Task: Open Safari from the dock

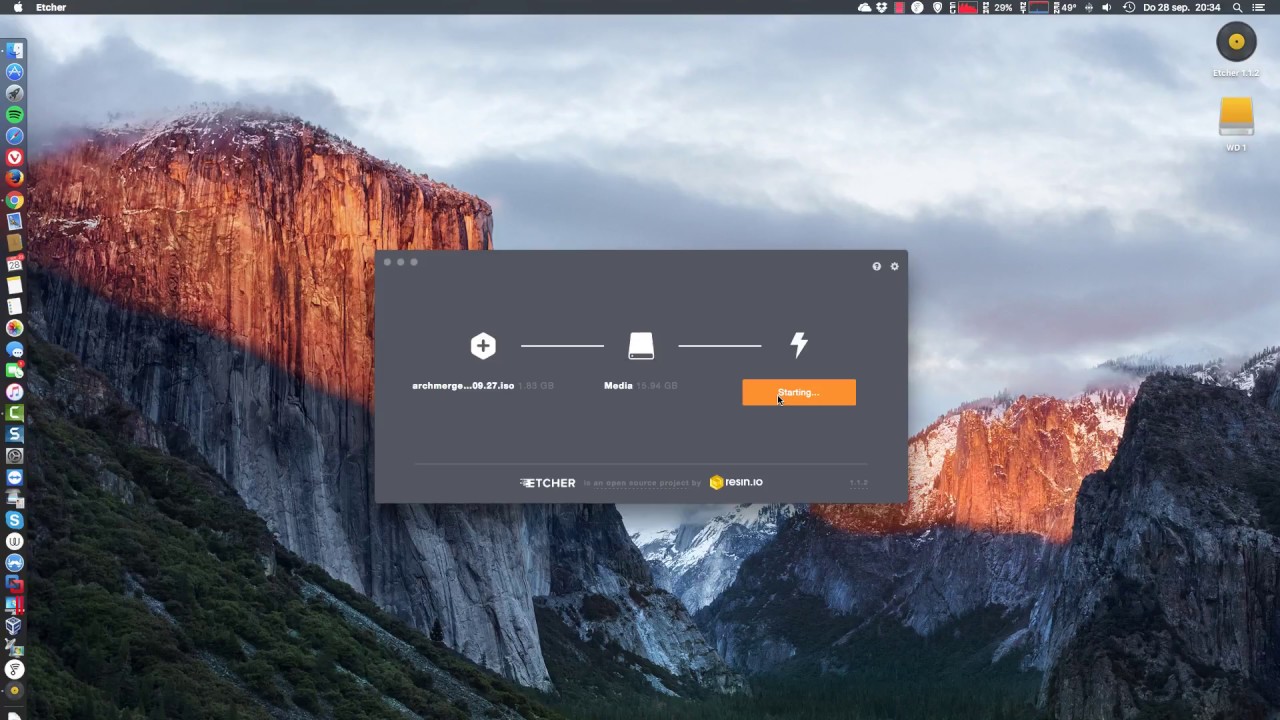Action: coord(14,136)
